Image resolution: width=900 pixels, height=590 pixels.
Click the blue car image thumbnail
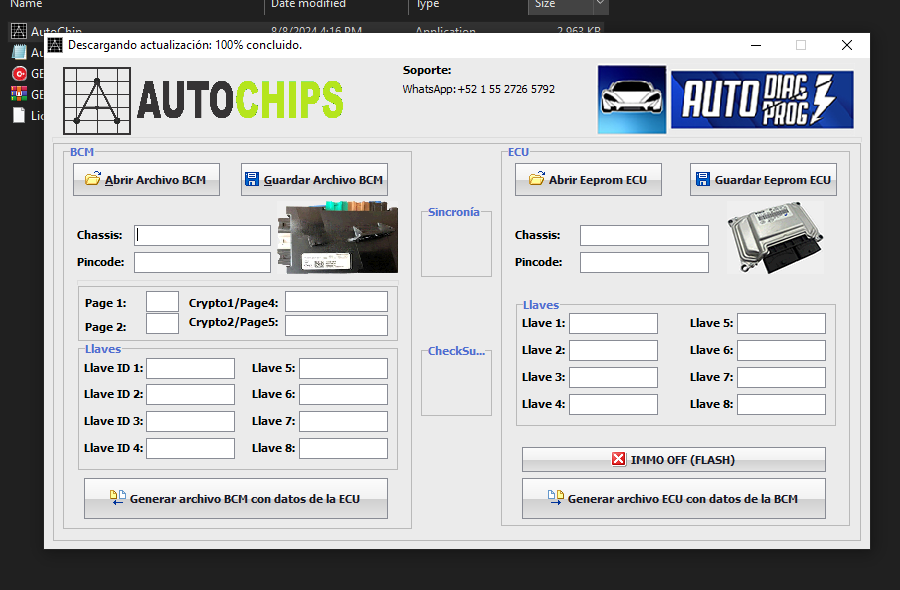[631, 99]
